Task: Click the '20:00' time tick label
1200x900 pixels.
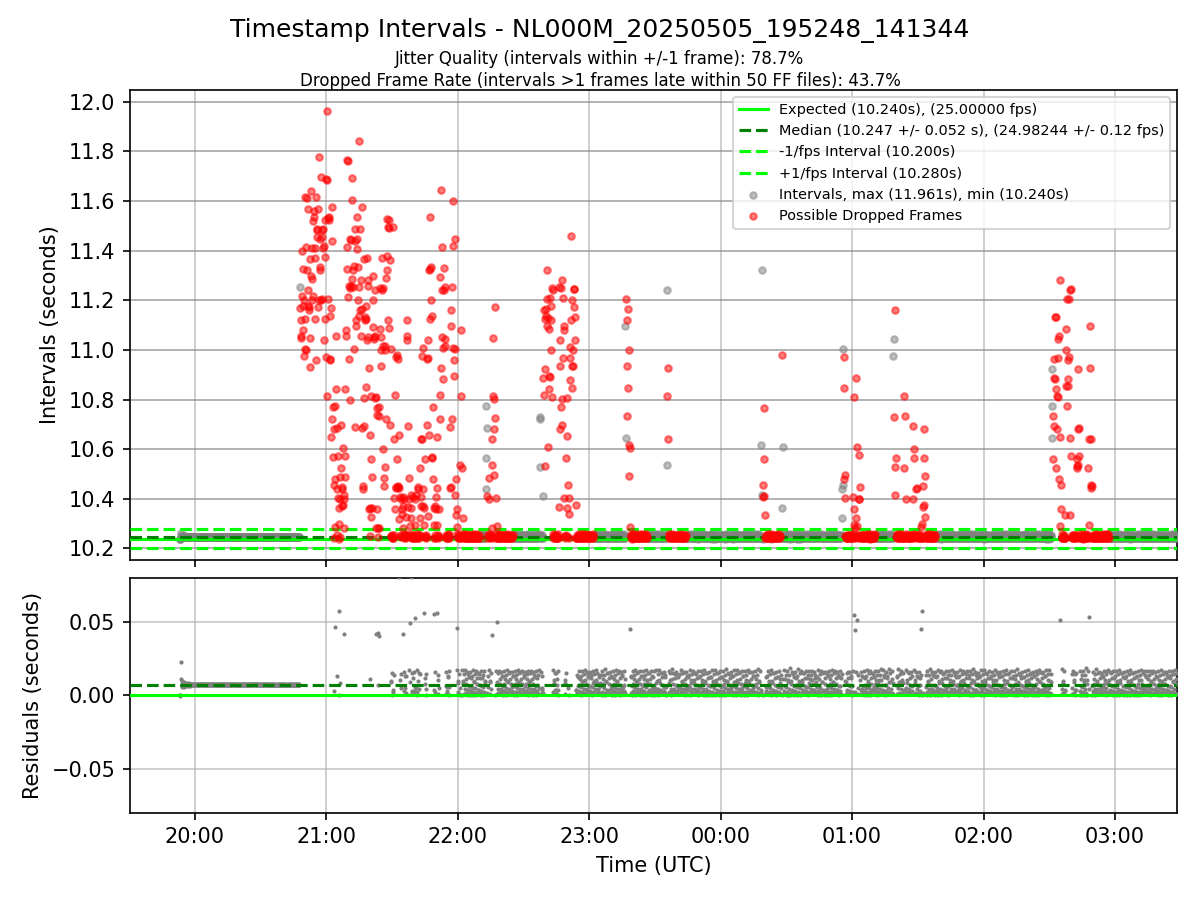Action: pyautogui.click(x=194, y=835)
